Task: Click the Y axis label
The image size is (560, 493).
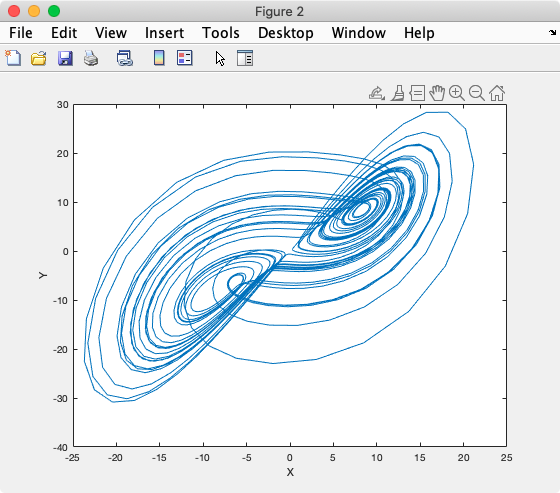Action: pos(43,275)
